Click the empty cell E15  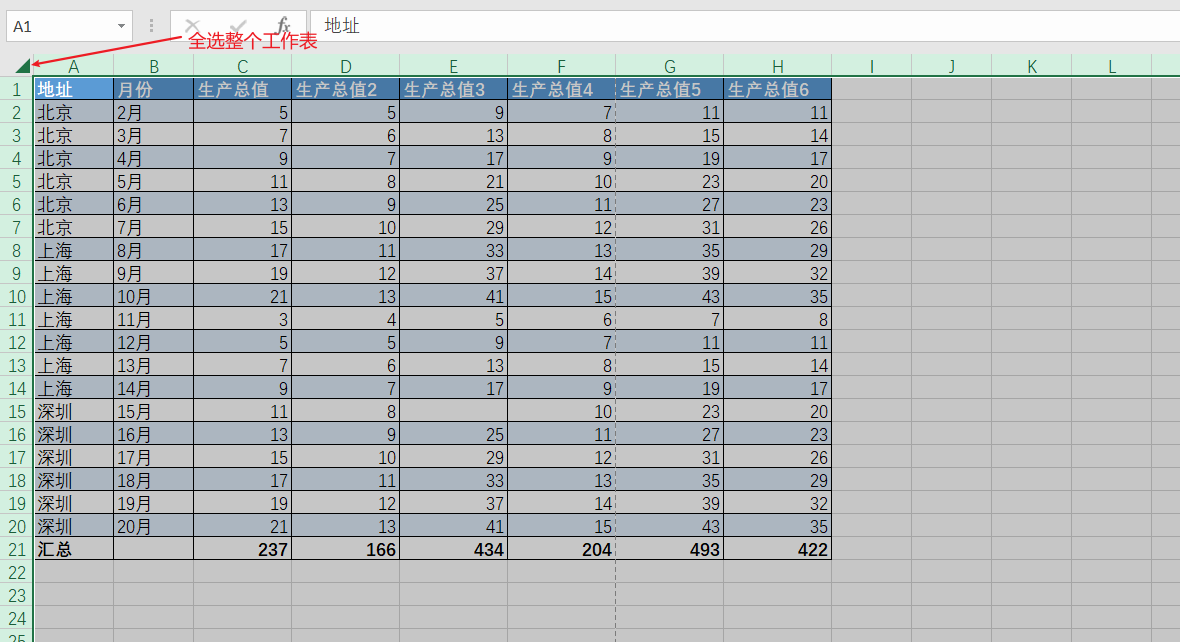[454, 411]
